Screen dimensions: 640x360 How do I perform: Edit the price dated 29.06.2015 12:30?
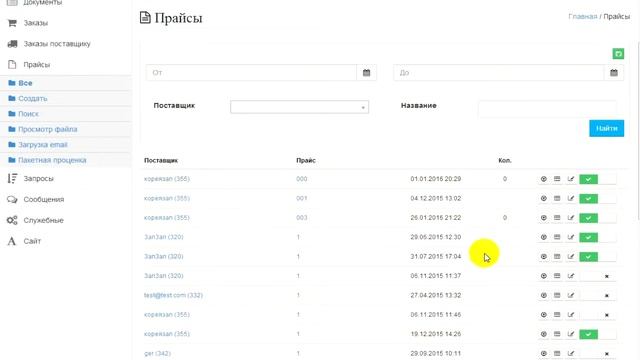(571, 237)
